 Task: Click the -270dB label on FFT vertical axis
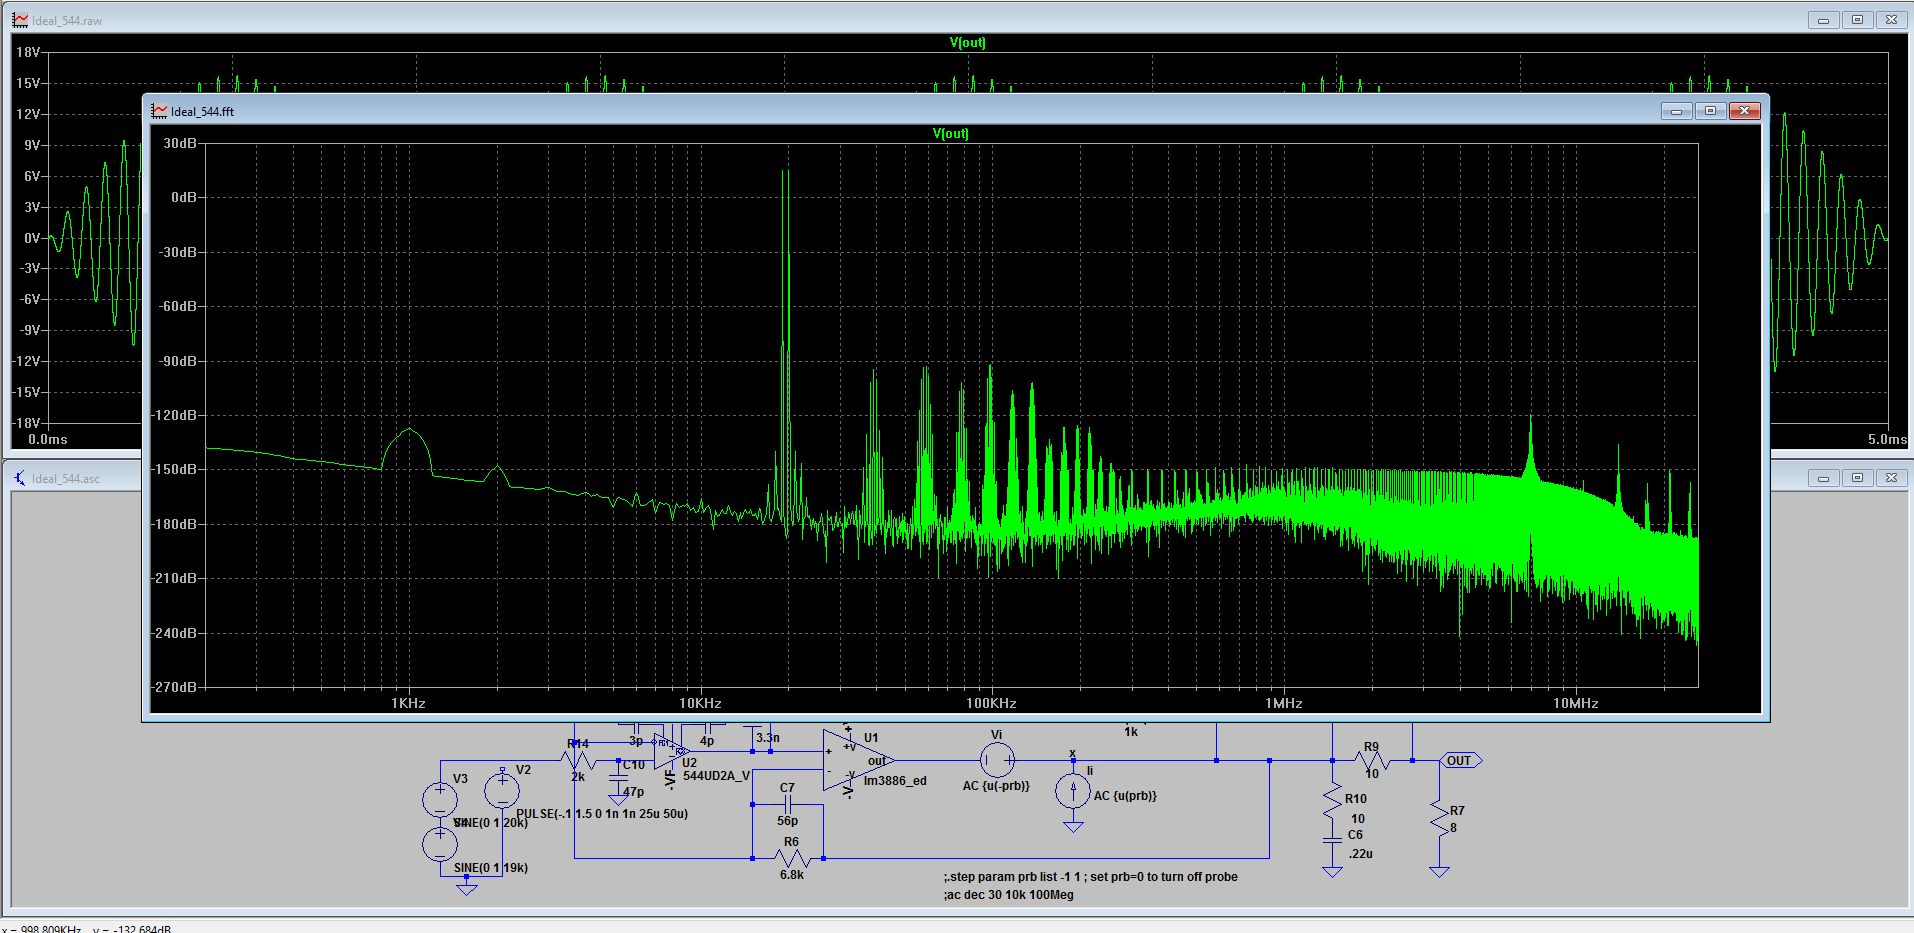pyautogui.click(x=177, y=687)
